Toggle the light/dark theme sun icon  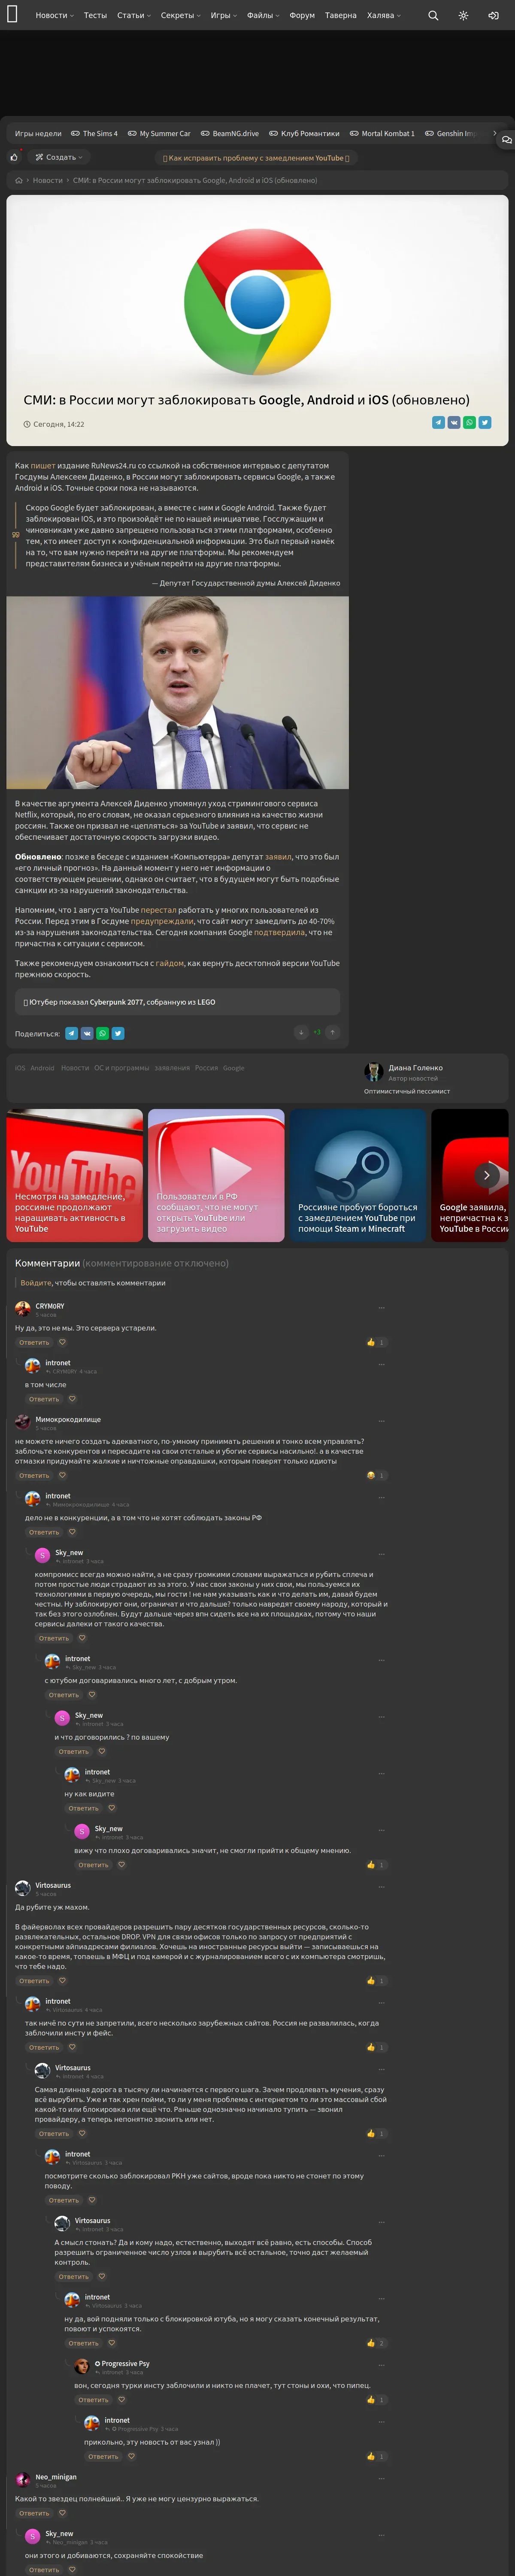(x=463, y=15)
